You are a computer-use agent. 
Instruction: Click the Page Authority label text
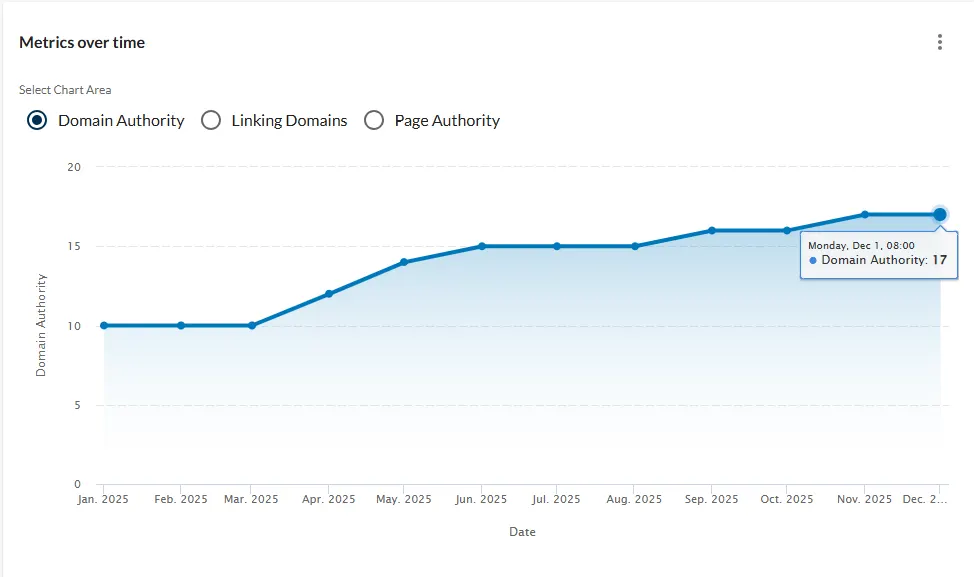[x=447, y=120]
